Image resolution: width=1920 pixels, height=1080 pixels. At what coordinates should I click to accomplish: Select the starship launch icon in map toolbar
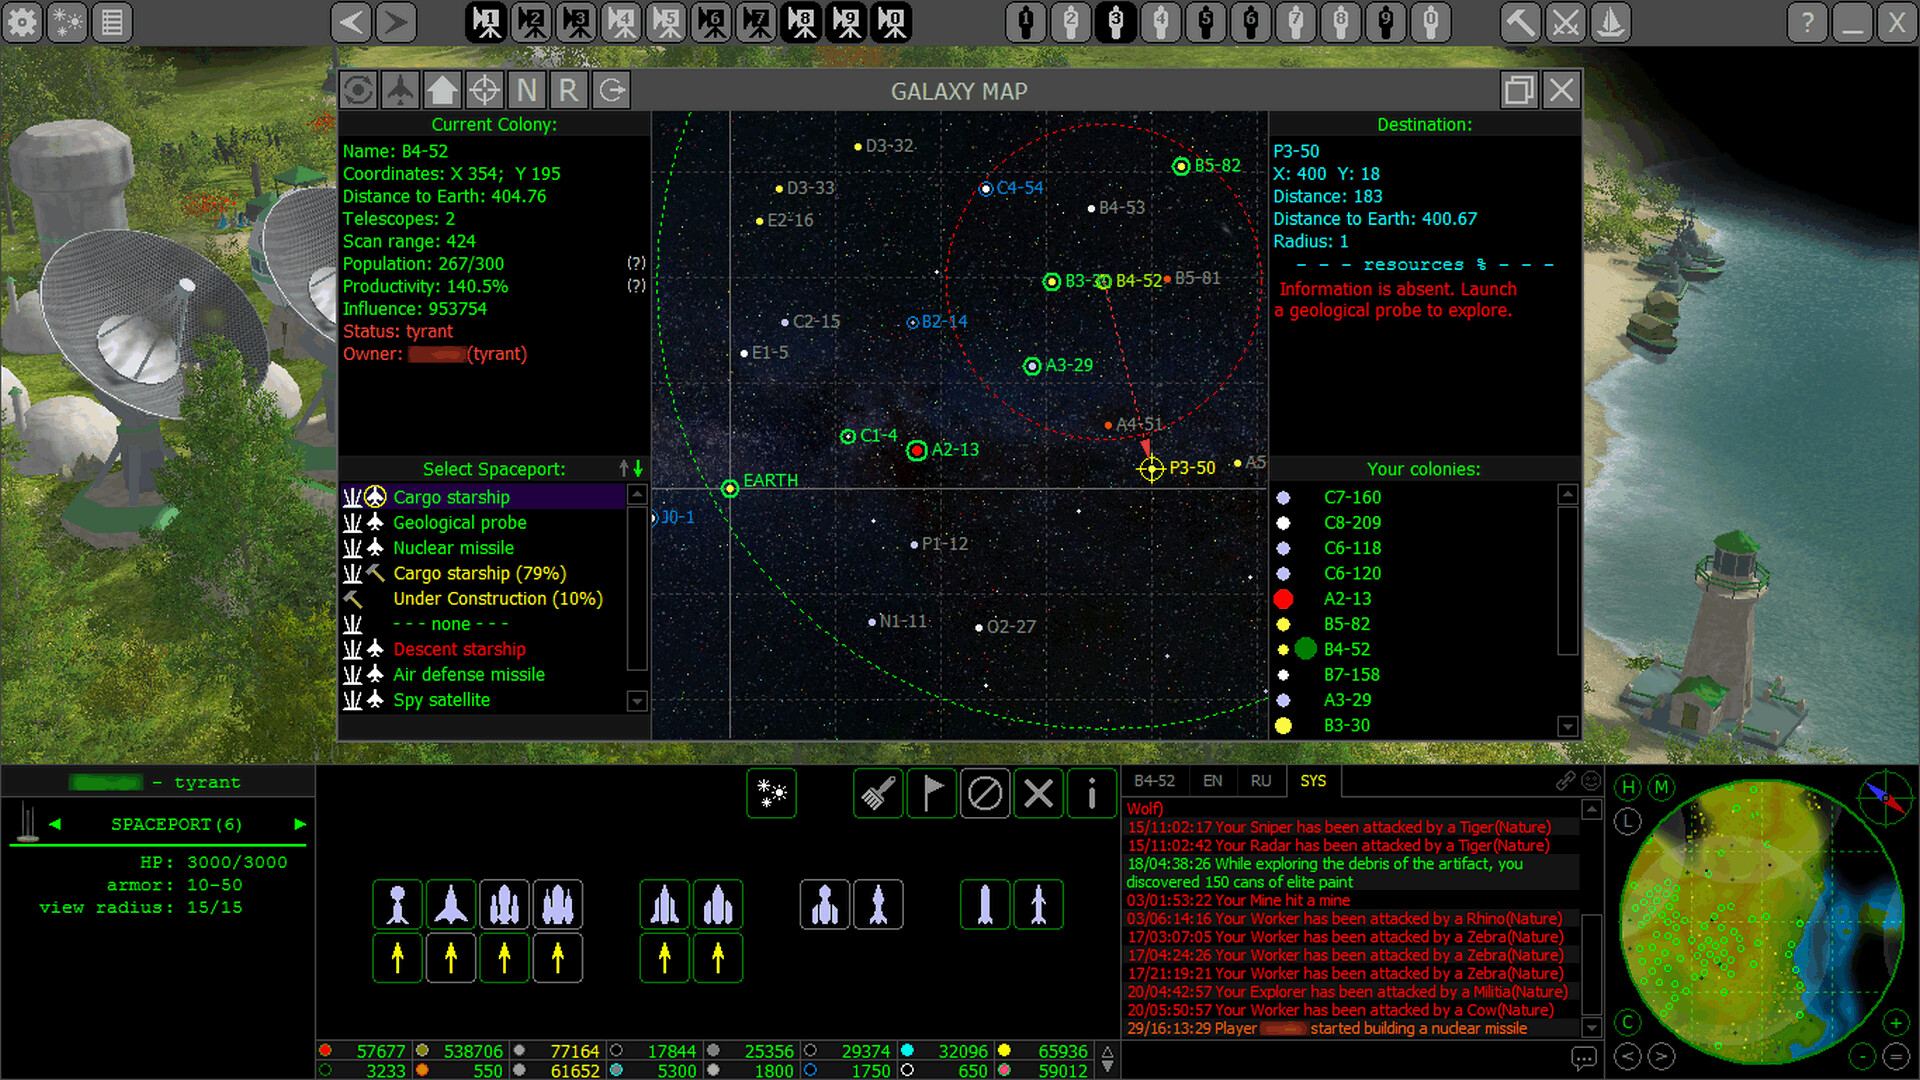coord(401,90)
